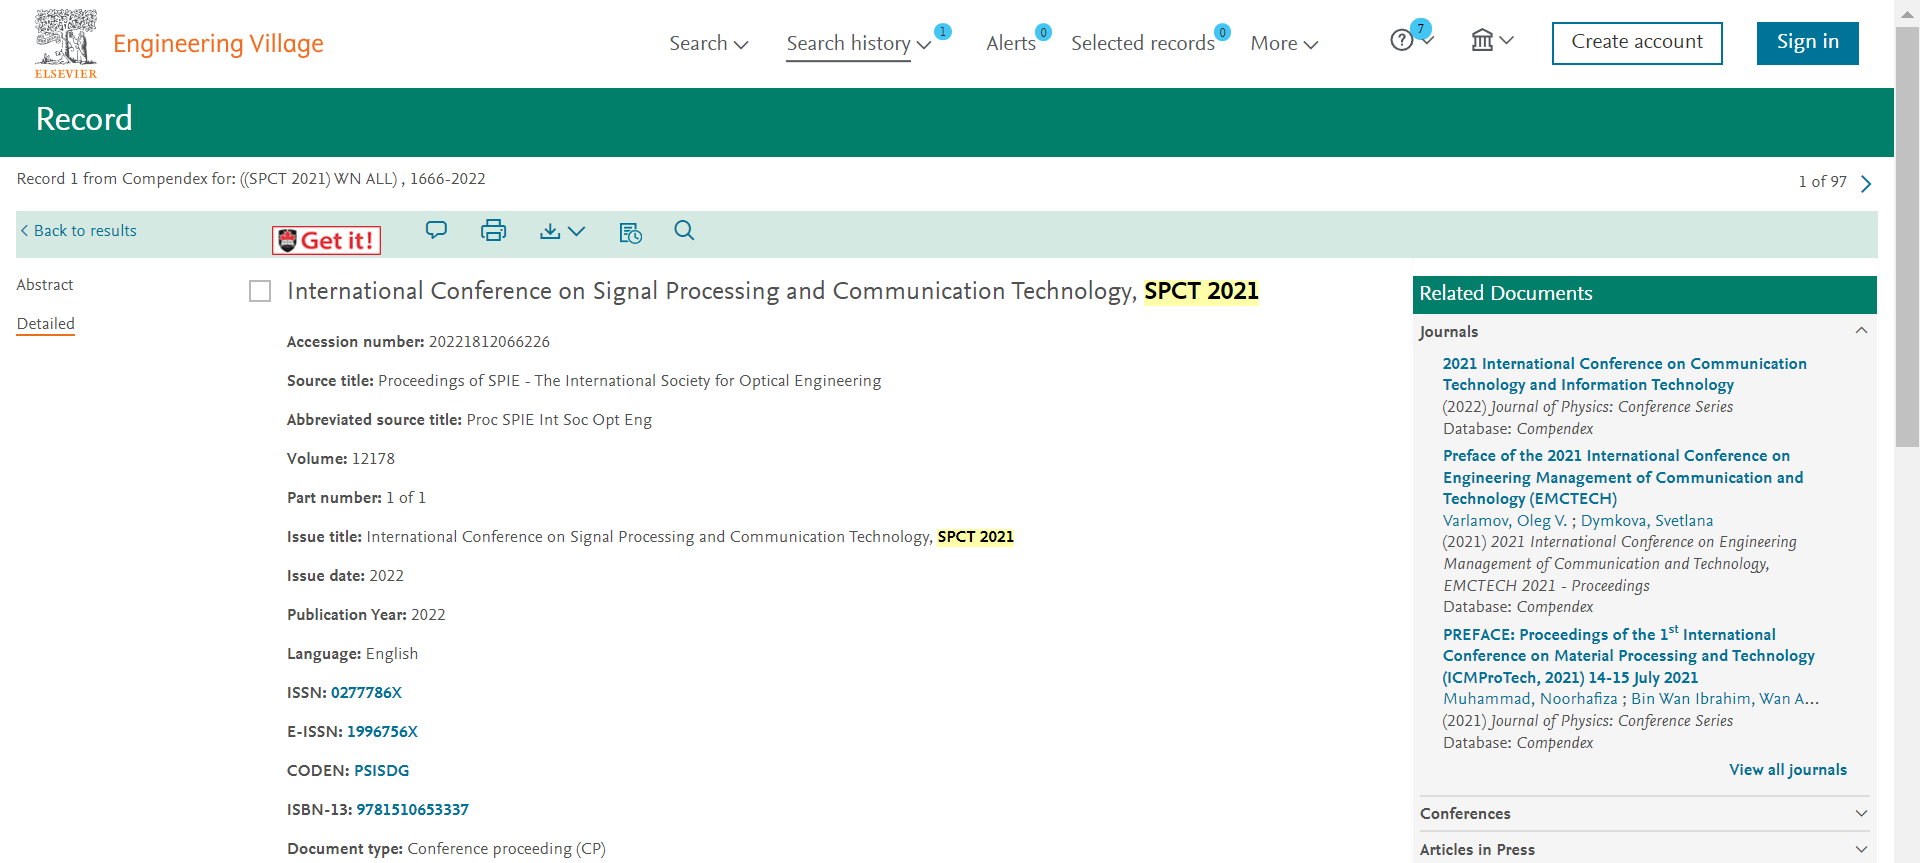Click the download record icon
The width and height of the screenshot is (1920, 863).
[550, 231]
